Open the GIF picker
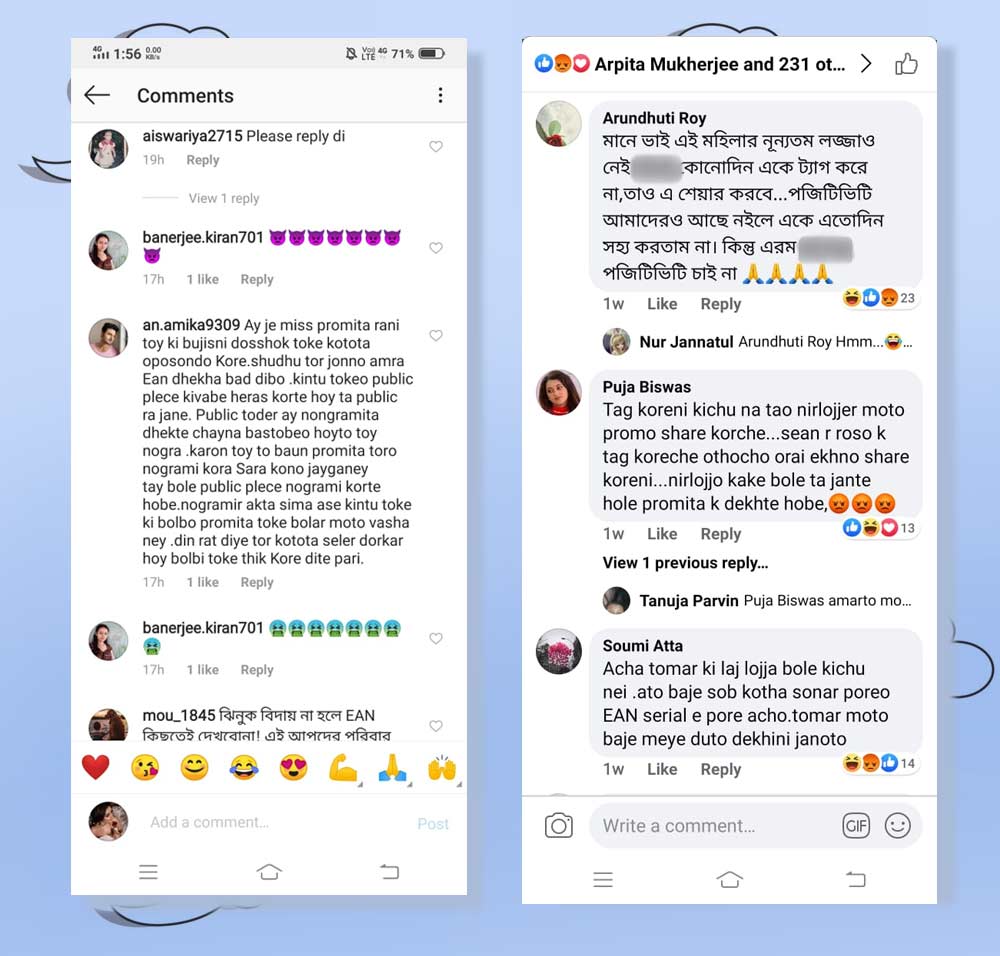The image size is (1000, 956). point(856,826)
